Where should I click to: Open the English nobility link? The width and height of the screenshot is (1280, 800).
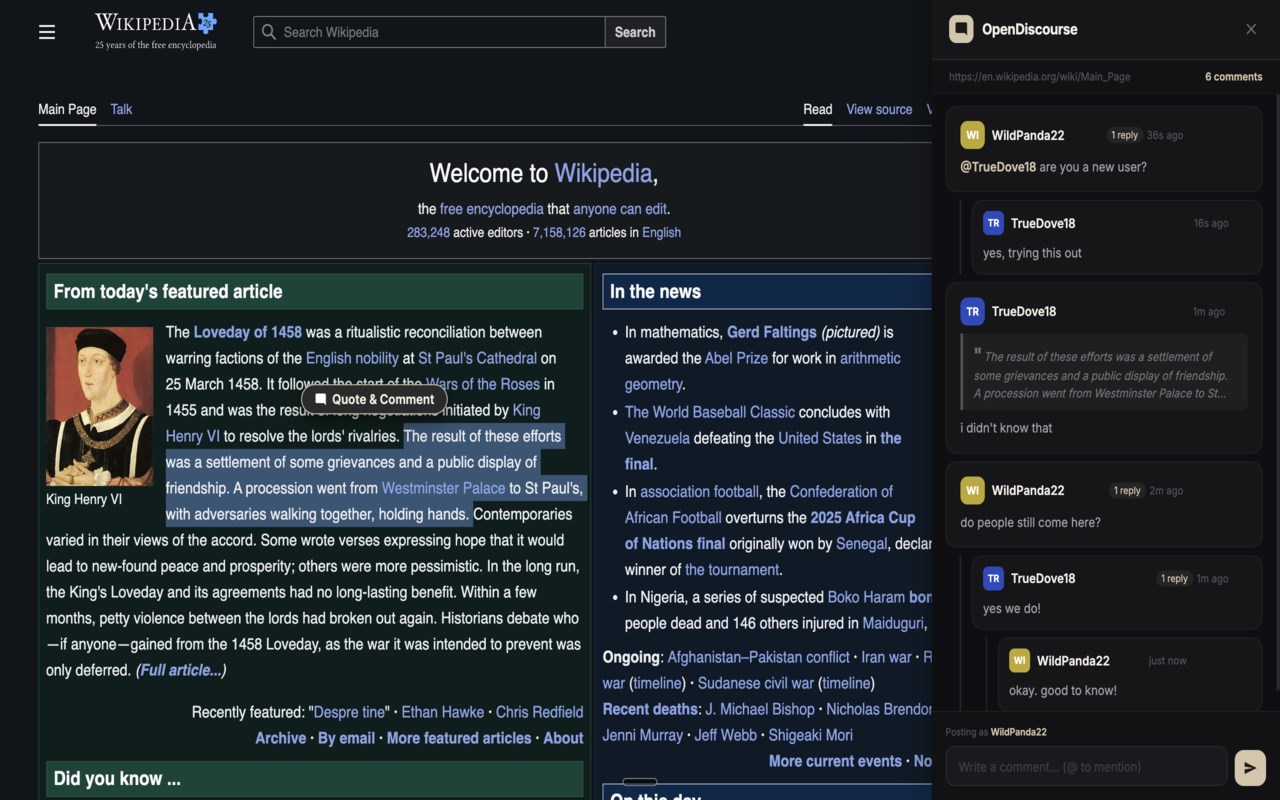352,358
